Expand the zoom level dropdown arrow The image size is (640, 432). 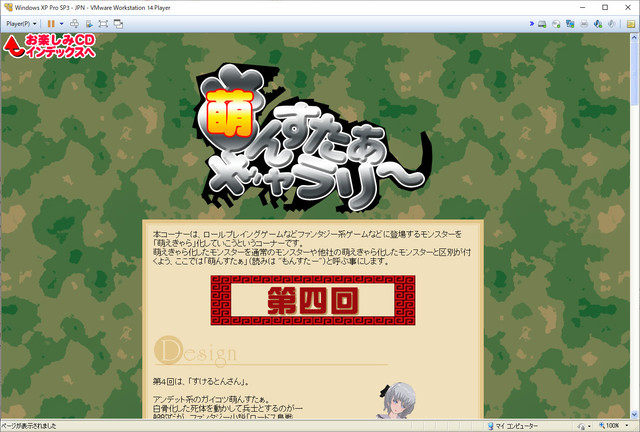pyautogui.click(x=627, y=426)
